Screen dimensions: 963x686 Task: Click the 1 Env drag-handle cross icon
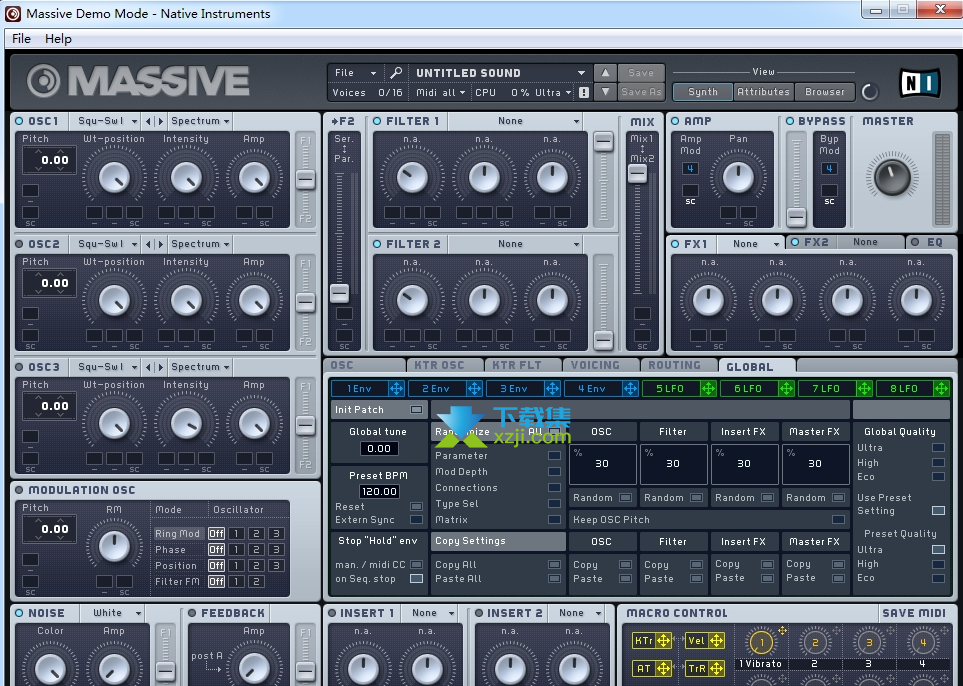pos(396,388)
